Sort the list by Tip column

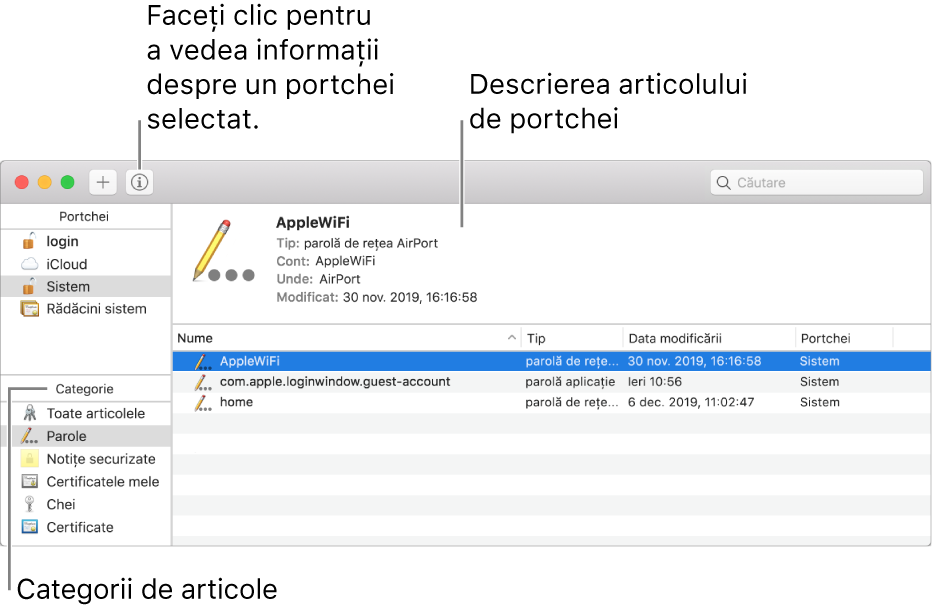[537, 337]
